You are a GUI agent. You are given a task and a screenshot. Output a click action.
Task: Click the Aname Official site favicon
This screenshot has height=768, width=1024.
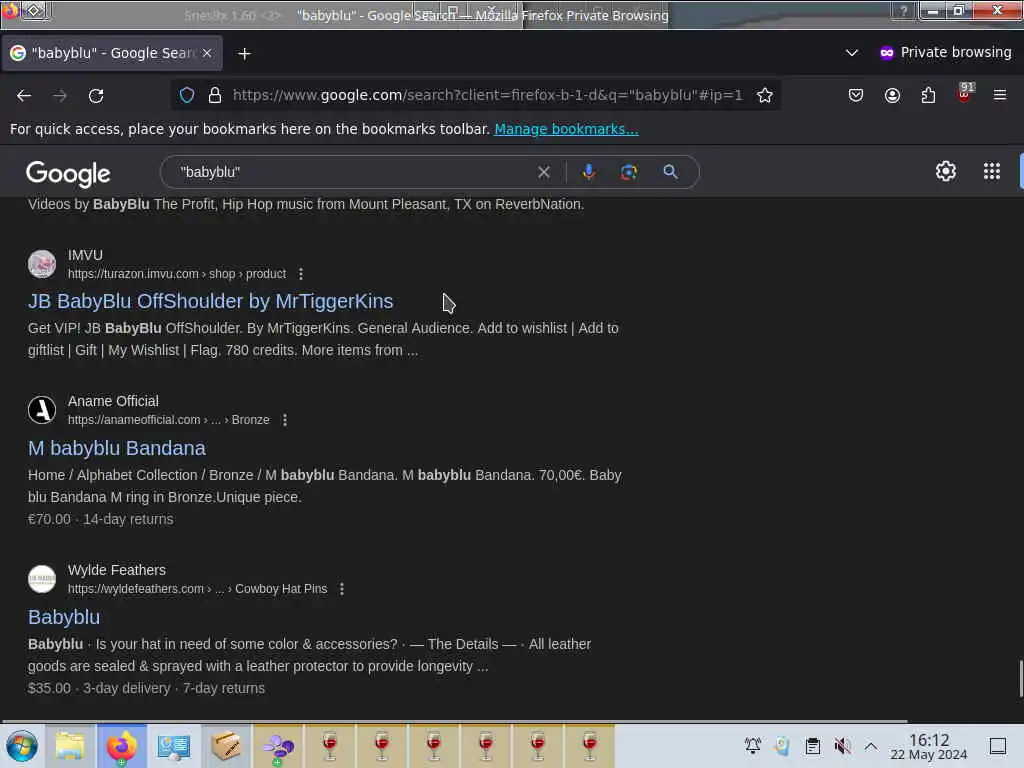click(42, 410)
